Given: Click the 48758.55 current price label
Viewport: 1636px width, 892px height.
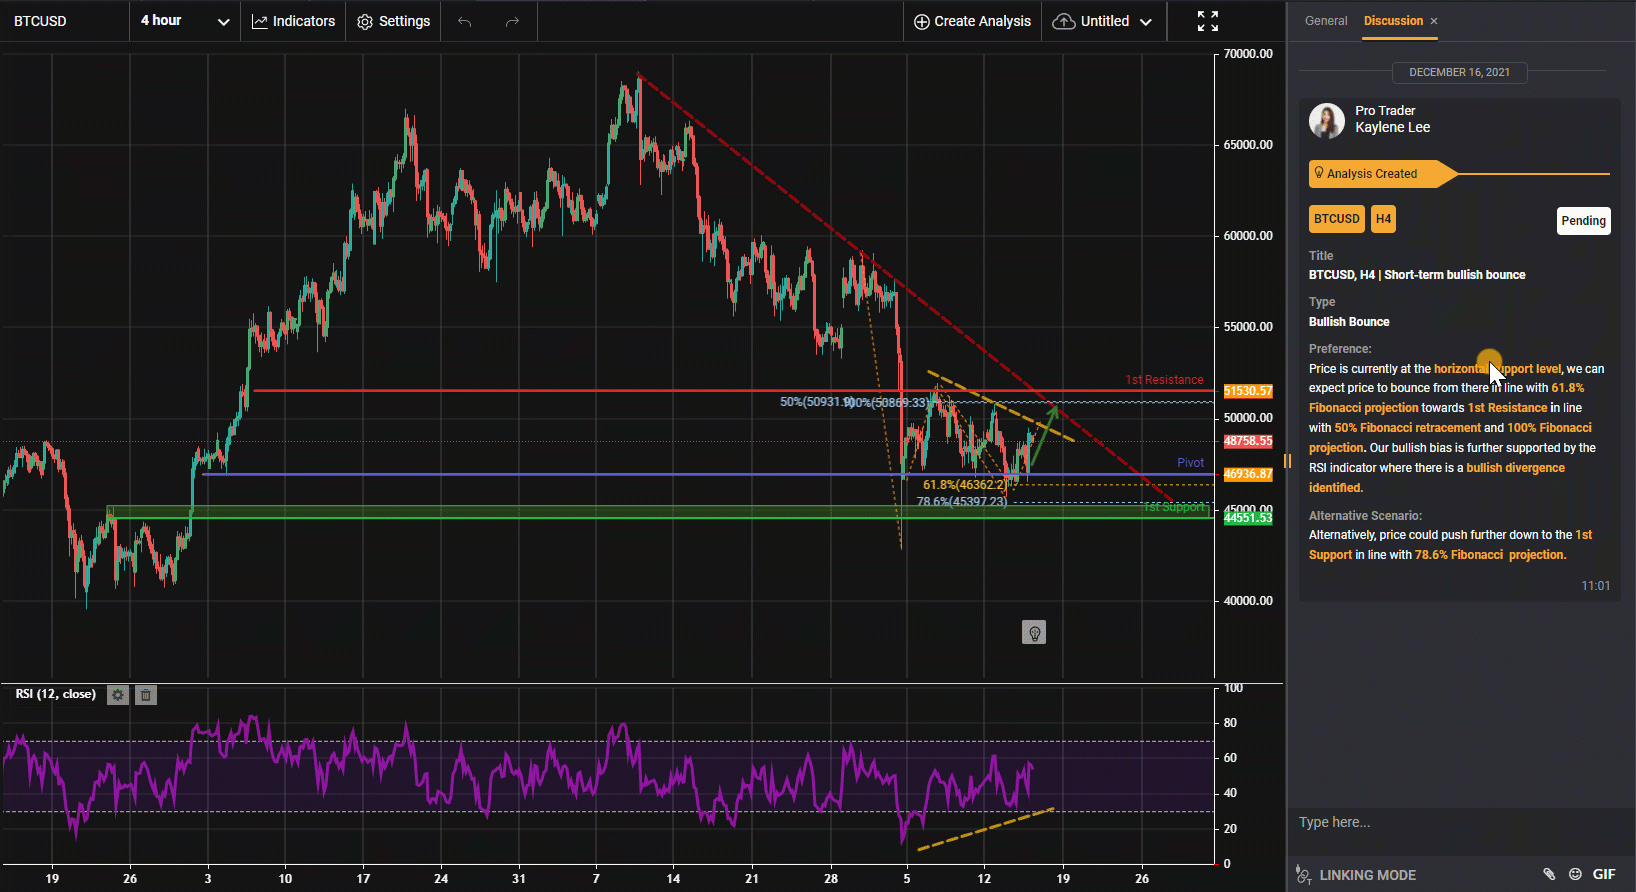Looking at the screenshot, I should [x=1248, y=441].
